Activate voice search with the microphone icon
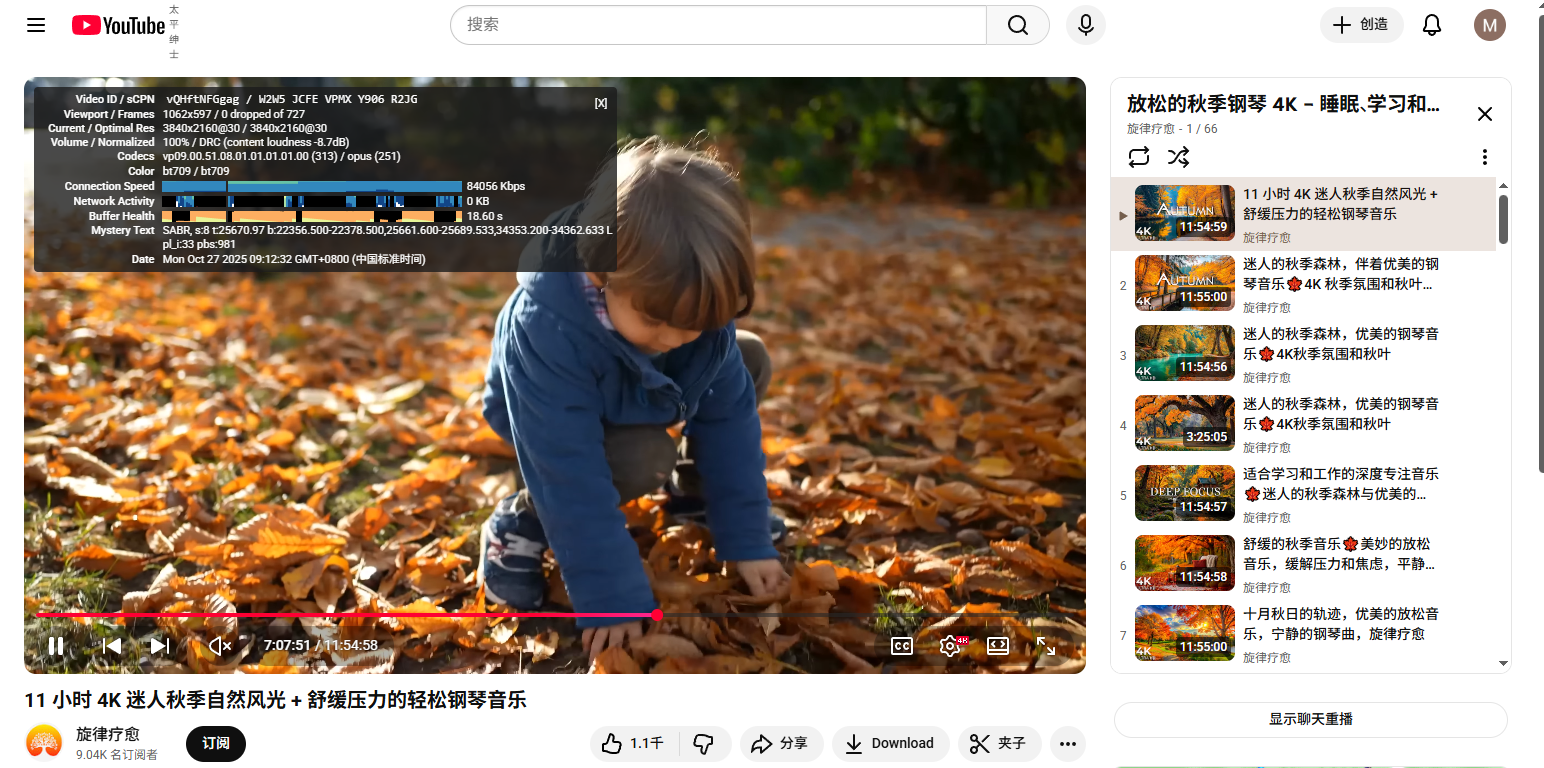Image resolution: width=1544 pixels, height=768 pixels. point(1085,25)
